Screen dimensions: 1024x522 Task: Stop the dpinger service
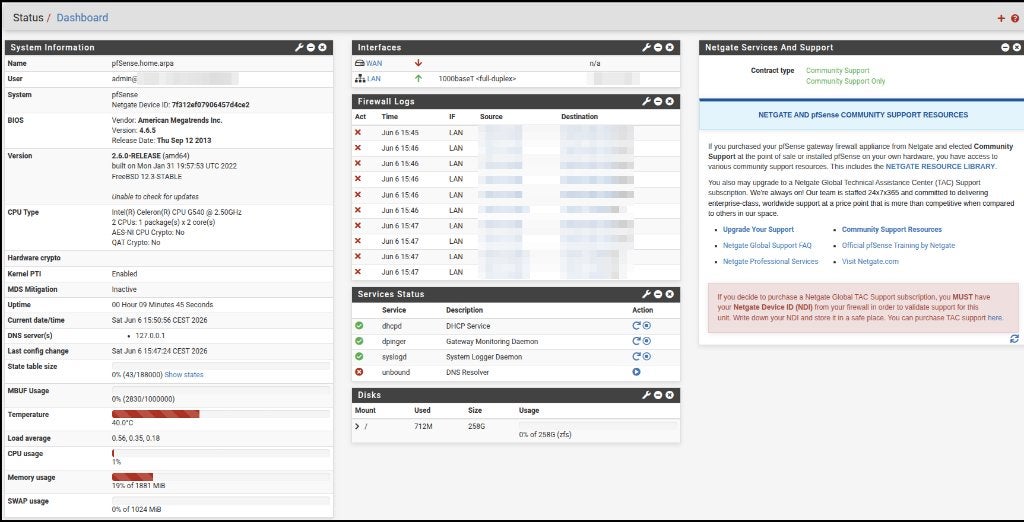(647, 341)
